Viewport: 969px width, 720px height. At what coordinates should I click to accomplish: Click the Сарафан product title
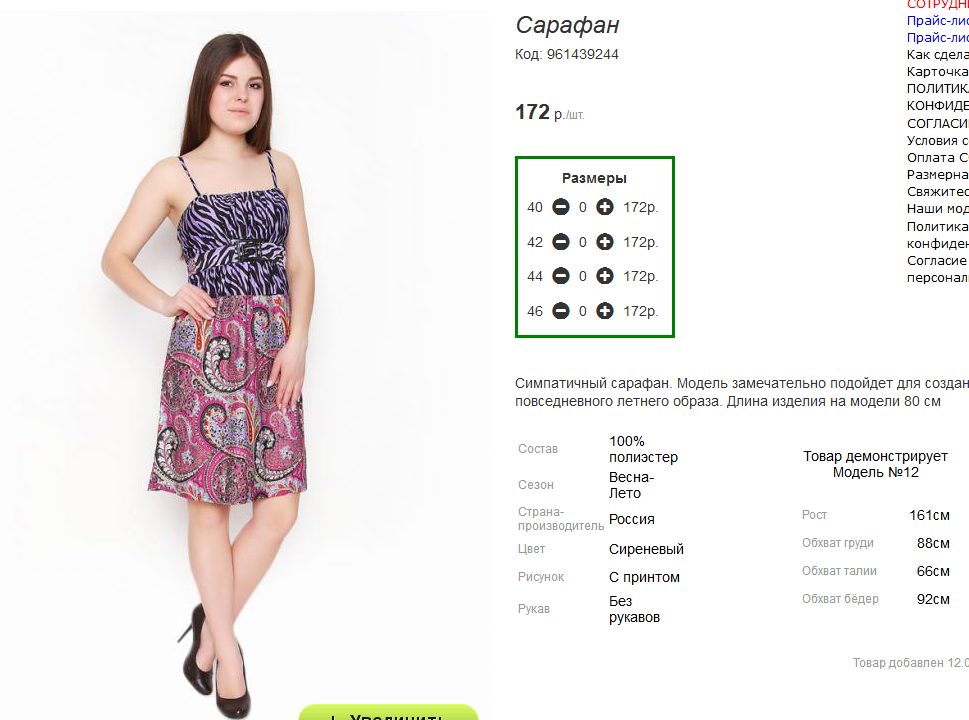coord(567,25)
